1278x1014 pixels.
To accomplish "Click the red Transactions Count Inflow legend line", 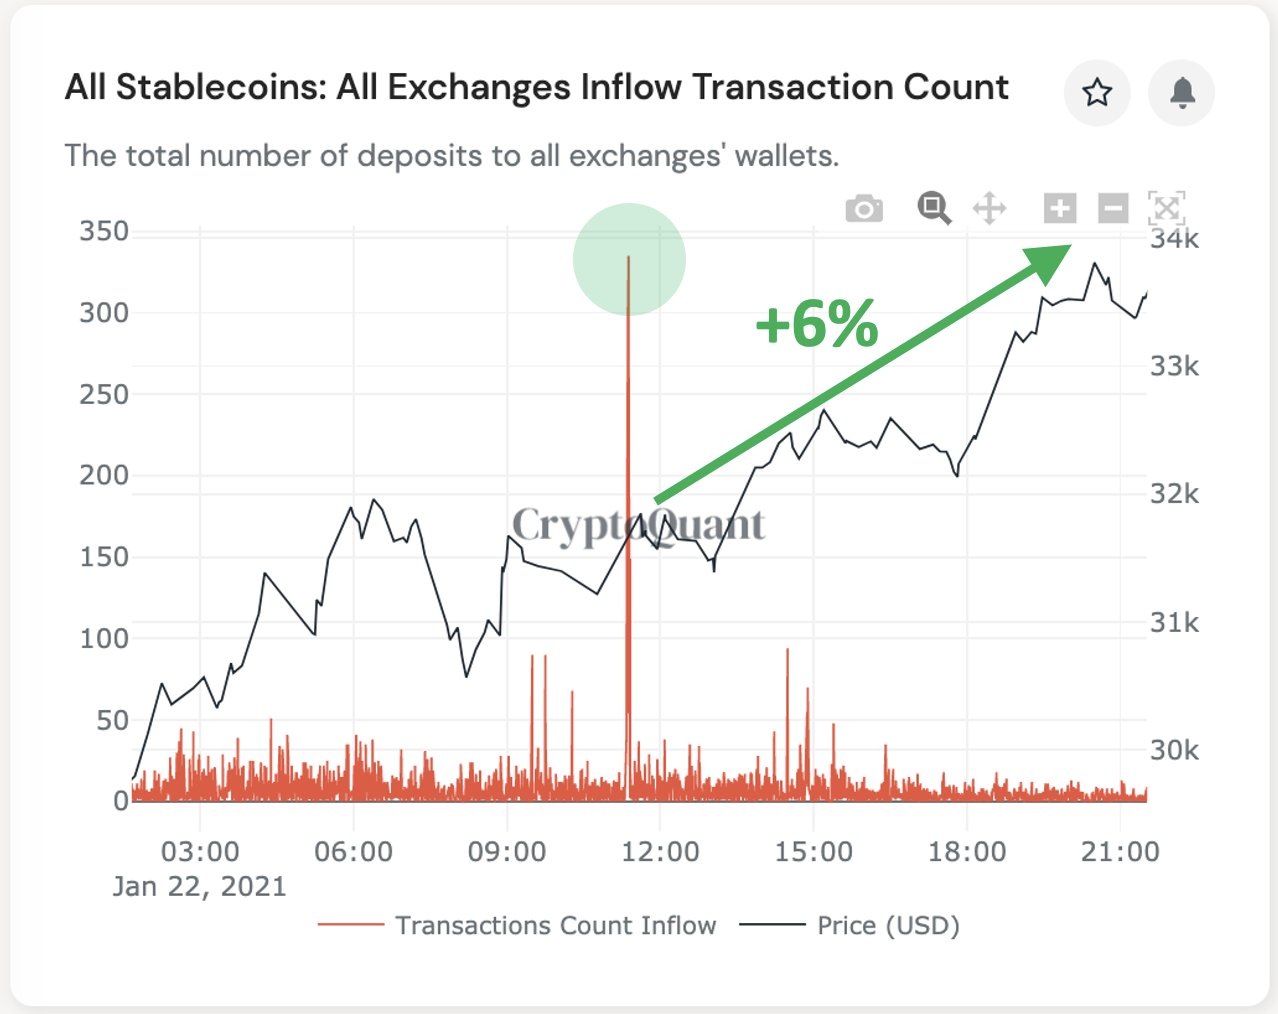I will (350, 926).
